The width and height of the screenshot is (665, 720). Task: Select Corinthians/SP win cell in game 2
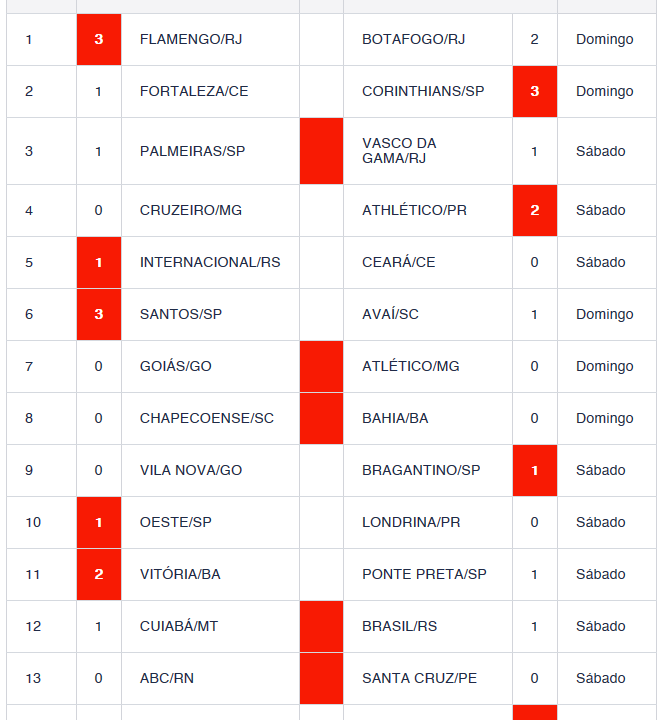(535, 91)
